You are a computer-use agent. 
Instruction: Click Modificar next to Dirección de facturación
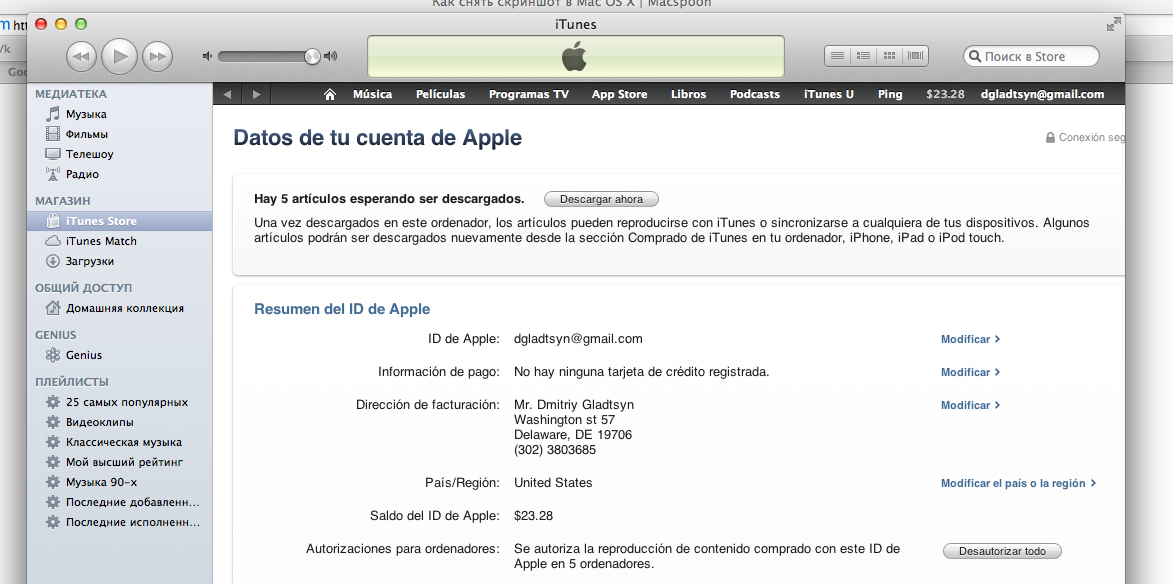click(x=970, y=405)
